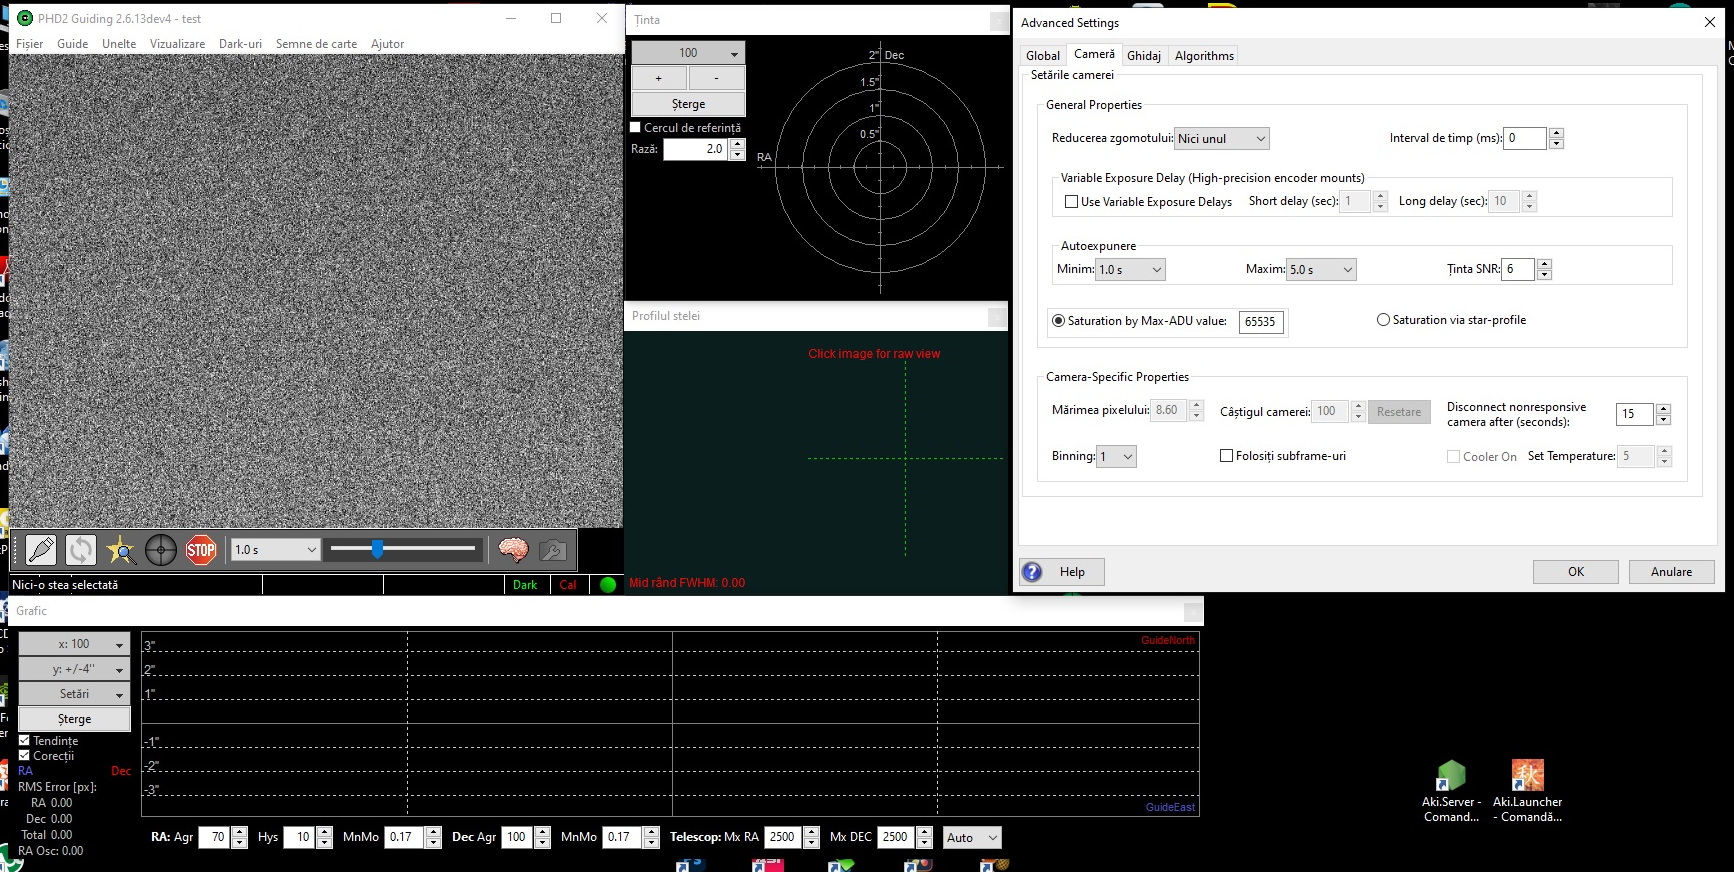
Task: Start looping exposures with the loop icon
Action: click(81, 550)
